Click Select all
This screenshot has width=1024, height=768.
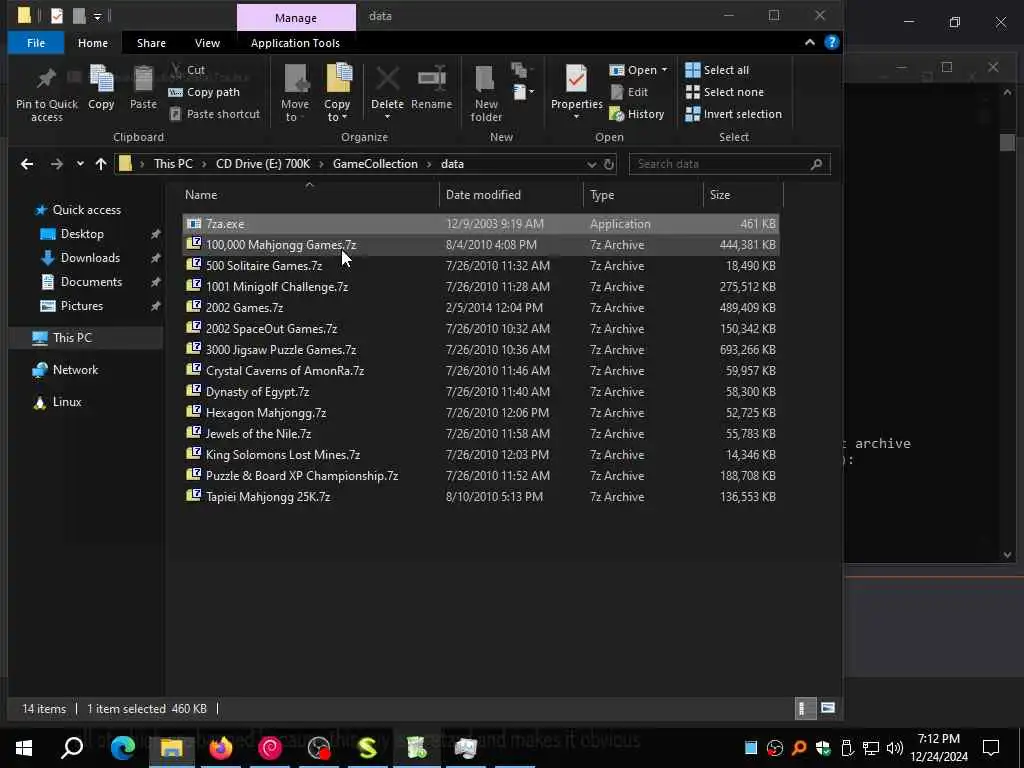tap(717, 70)
